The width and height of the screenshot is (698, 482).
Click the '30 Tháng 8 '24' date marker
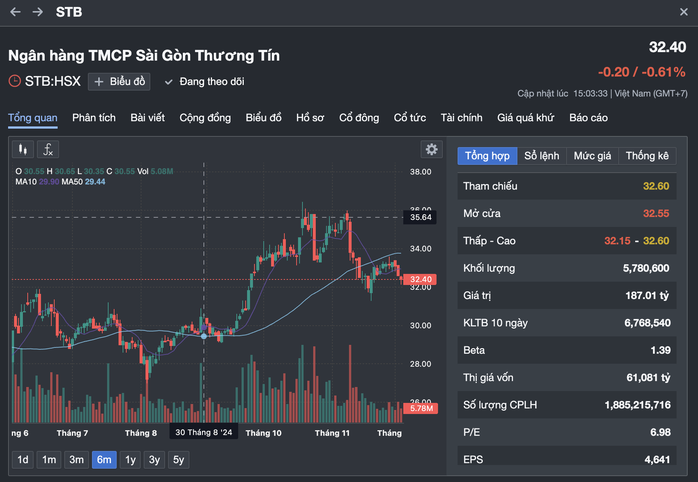coord(203,432)
